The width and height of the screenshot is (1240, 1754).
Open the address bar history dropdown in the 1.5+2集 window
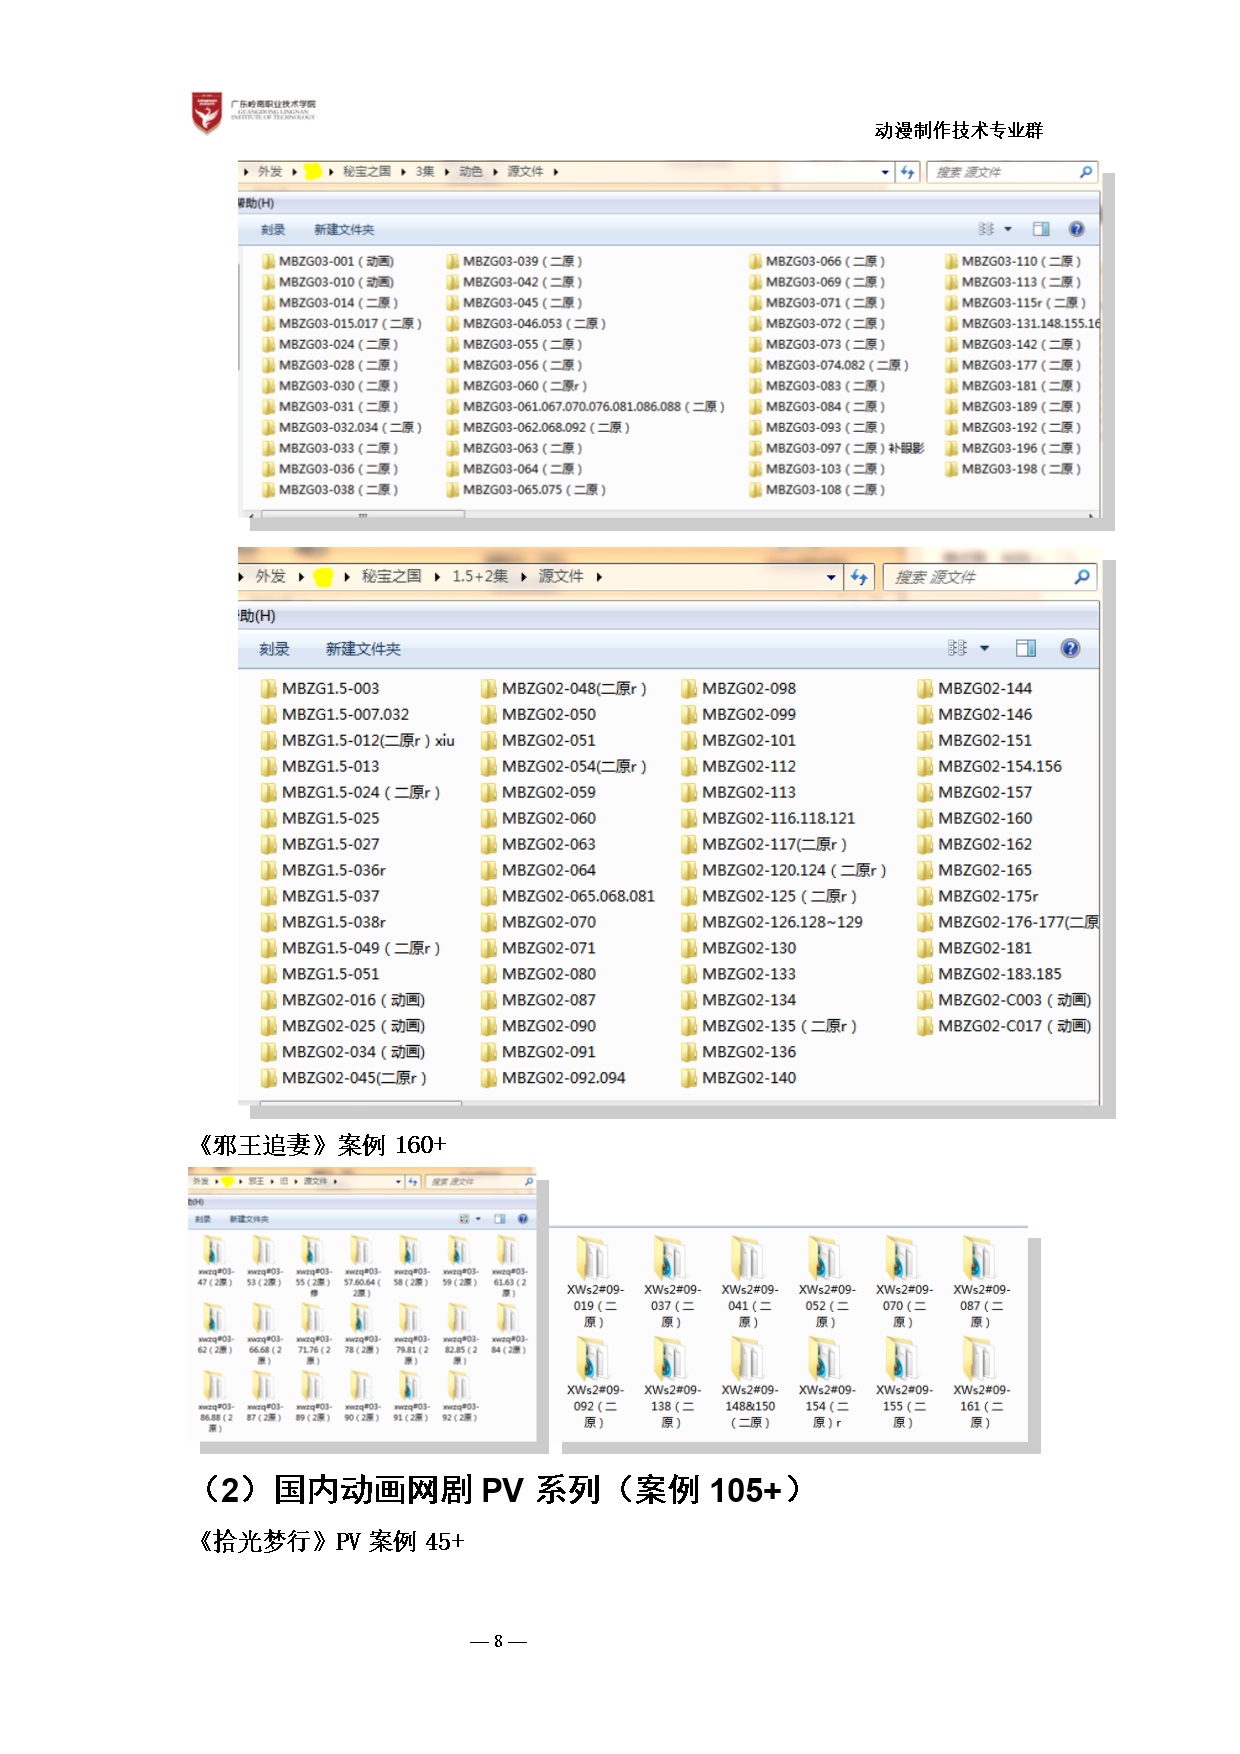point(831,577)
